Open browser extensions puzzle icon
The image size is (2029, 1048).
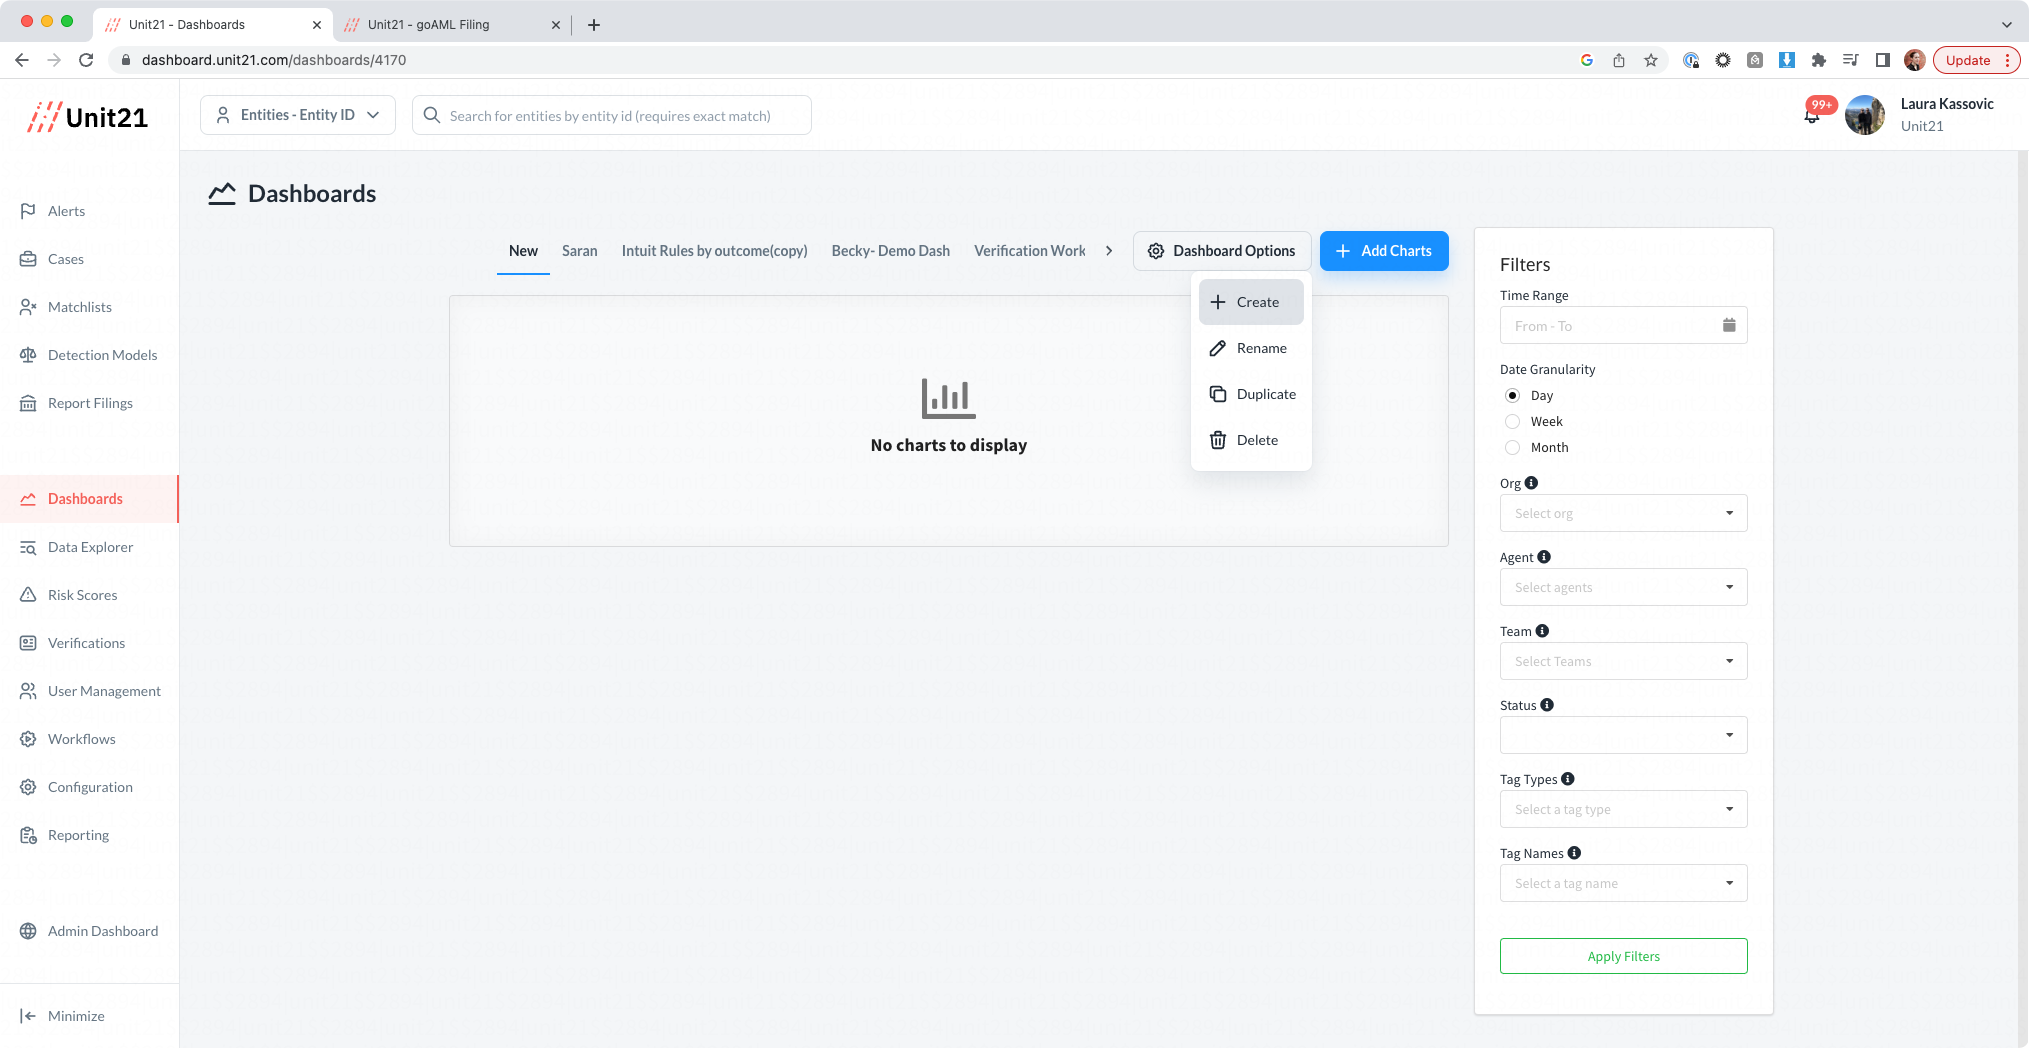pyautogui.click(x=1819, y=60)
